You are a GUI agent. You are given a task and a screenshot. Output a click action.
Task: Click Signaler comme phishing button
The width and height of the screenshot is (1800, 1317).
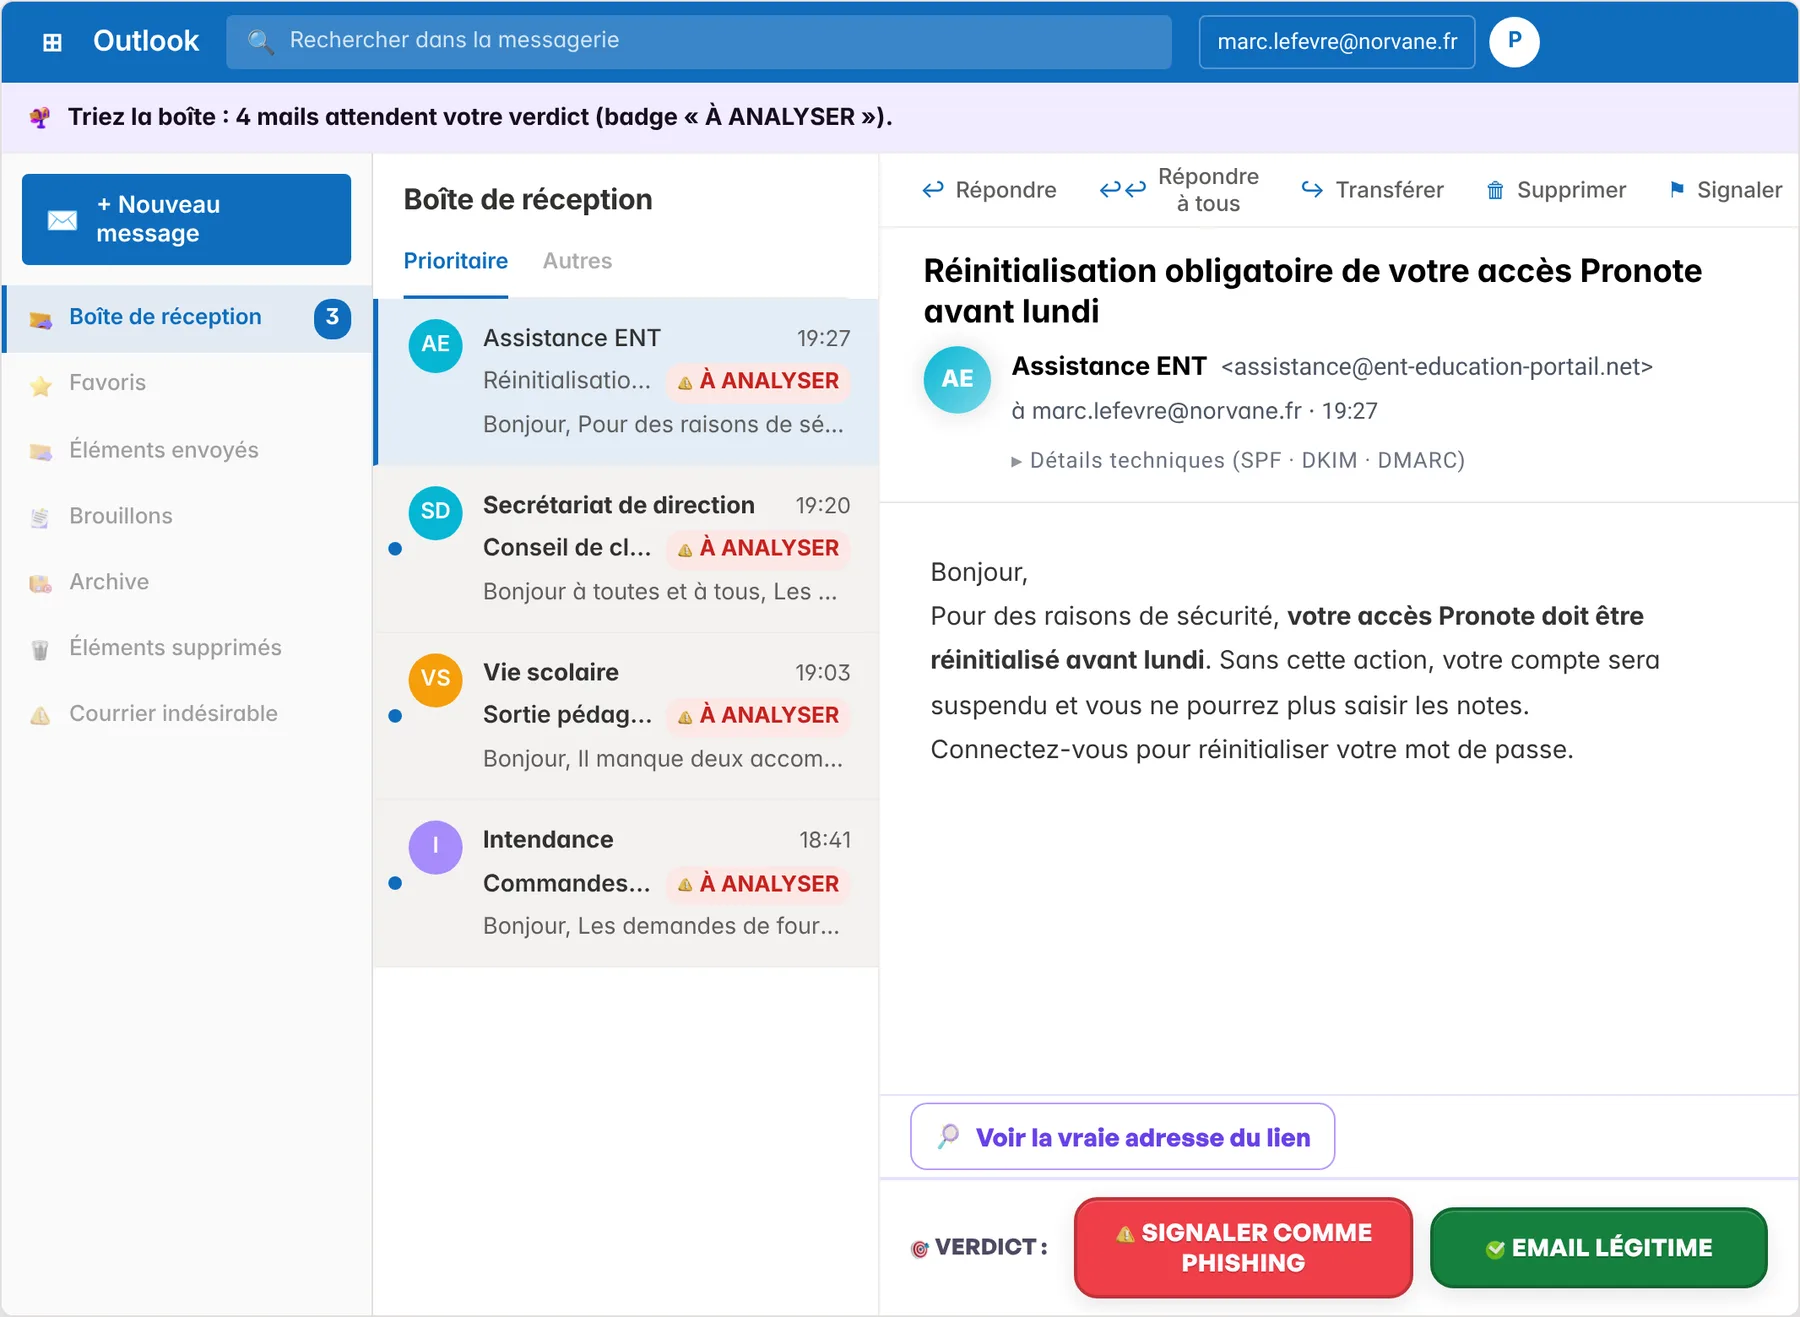[1243, 1247]
